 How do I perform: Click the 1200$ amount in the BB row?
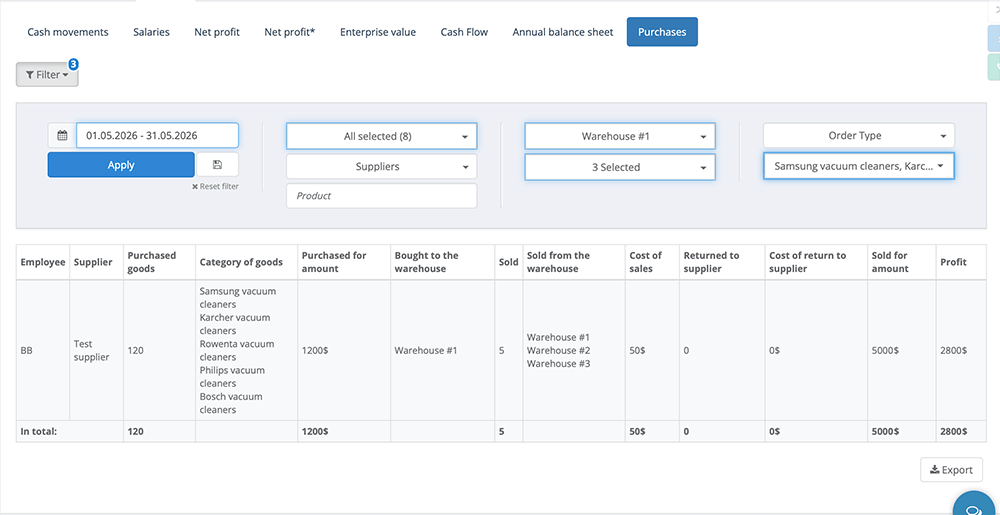tap(315, 351)
